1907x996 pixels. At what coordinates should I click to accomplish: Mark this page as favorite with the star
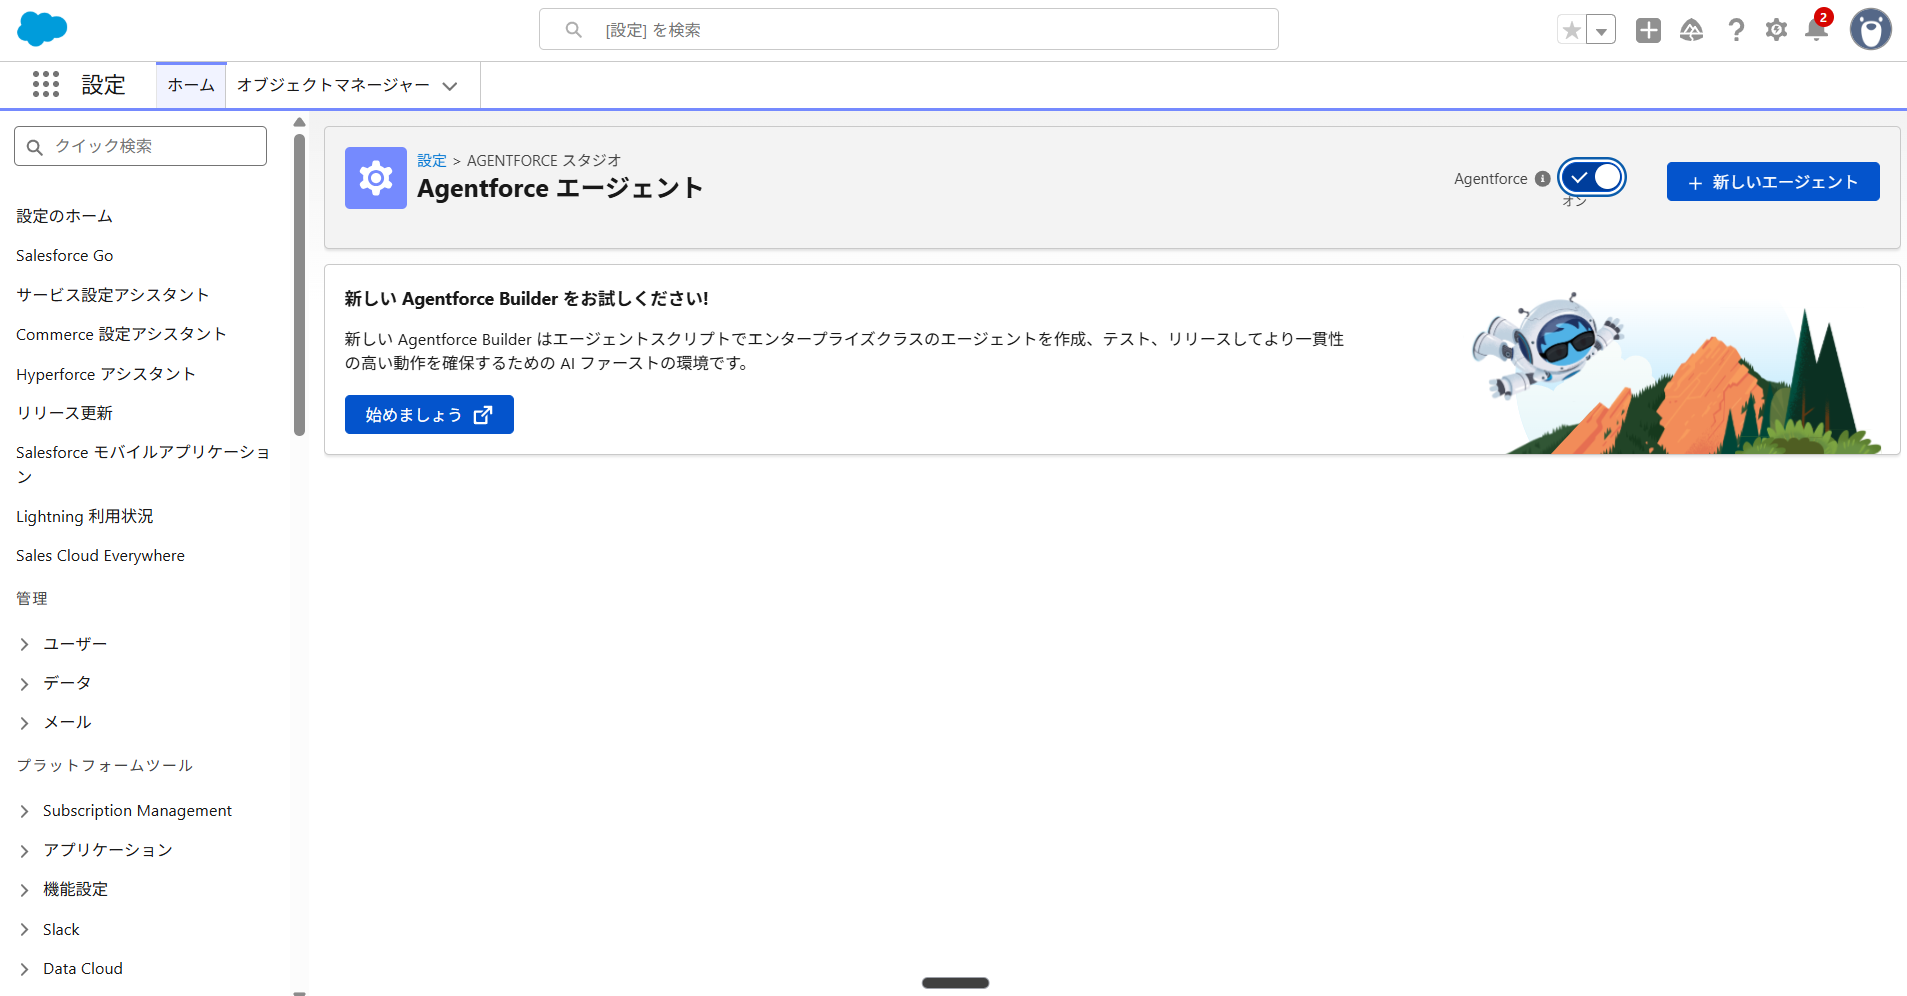point(1570,29)
